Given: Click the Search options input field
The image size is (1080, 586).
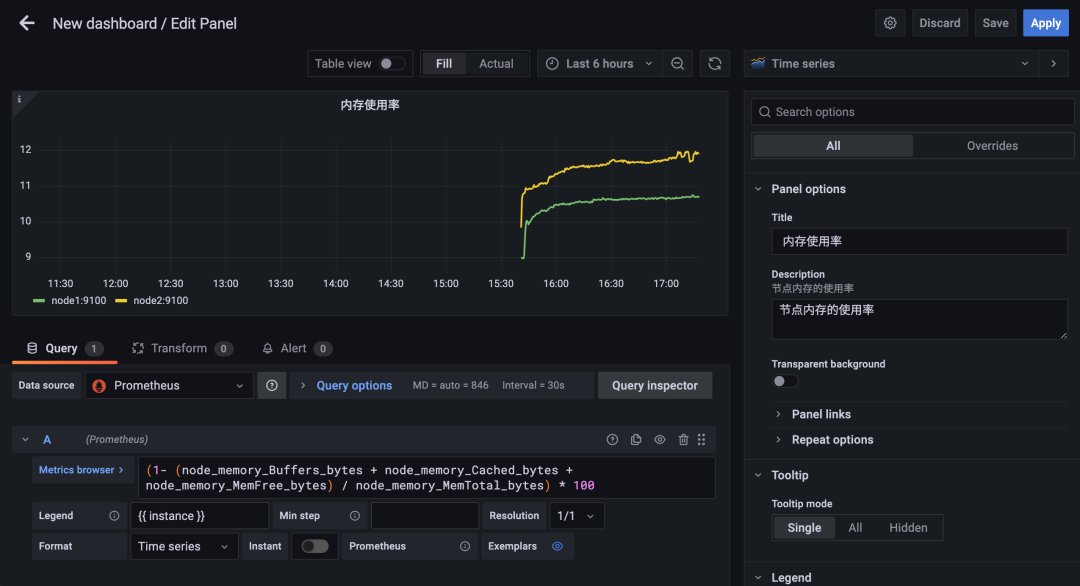Looking at the screenshot, I should pos(912,112).
